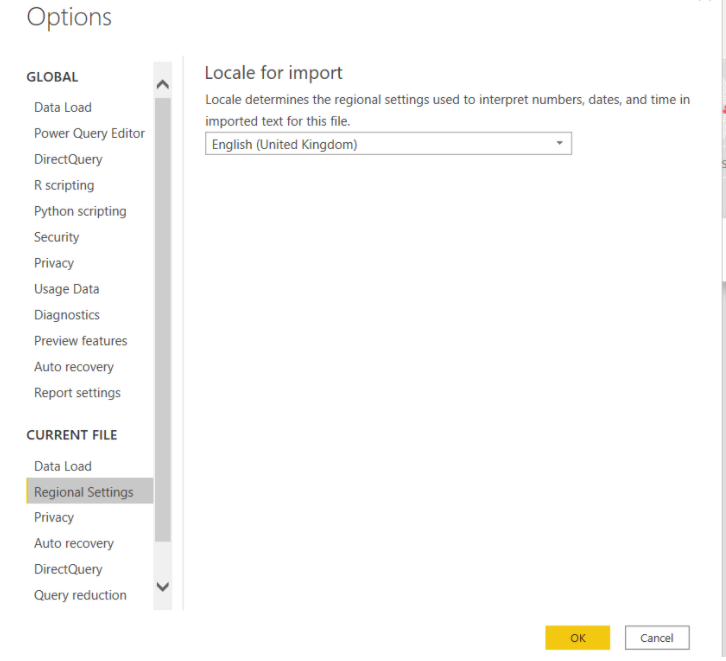The height and width of the screenshot is (661, 726).
Task: Open Python scripting settings
Action: click(x=80, y=211)
